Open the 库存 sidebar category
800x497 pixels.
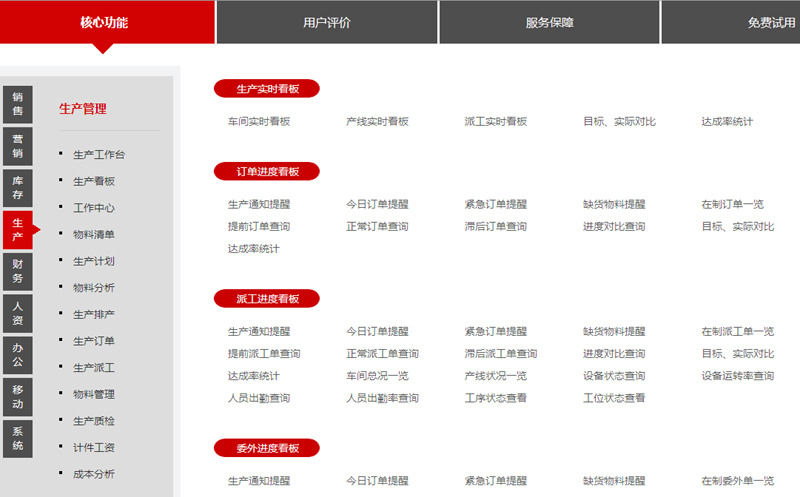[18, 187]
